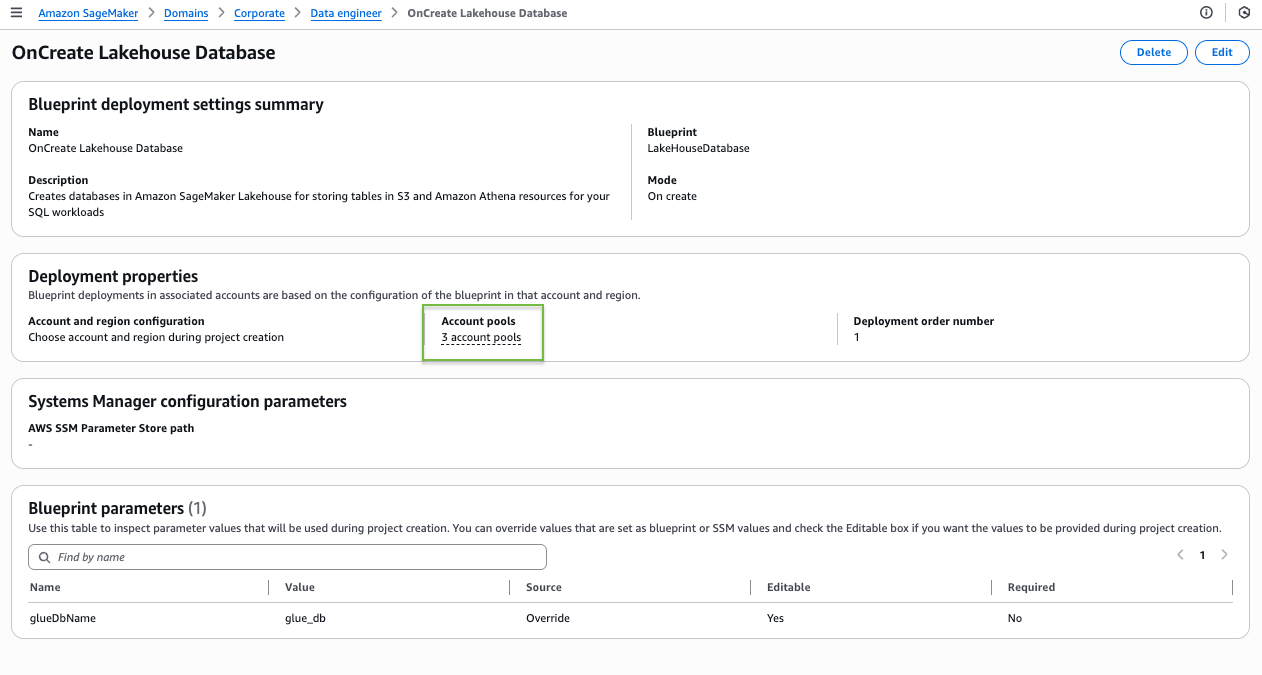This screenshot has height=675, width=1262.
Task: Click Blueprint deployment settings summary heading
Action: [176, 104]
